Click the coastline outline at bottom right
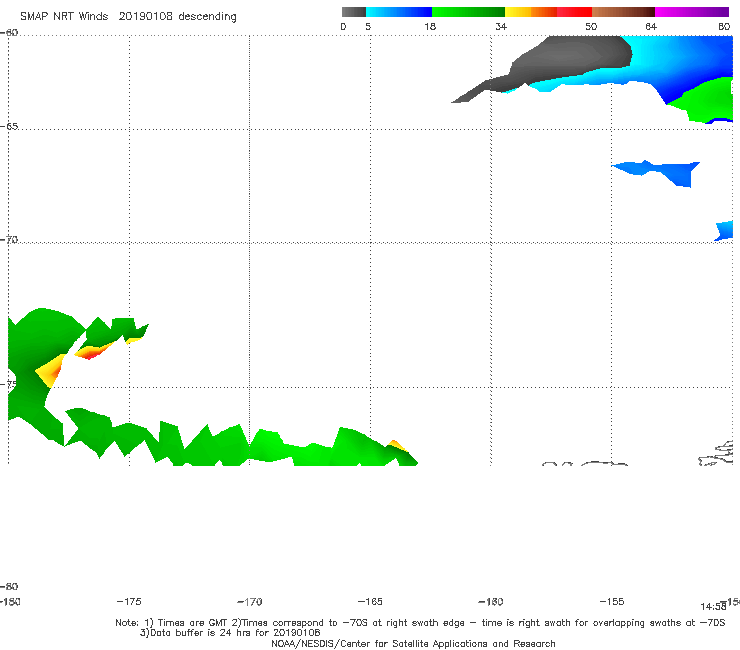This screenshot has height=650, width=740. tap(717, 454)
